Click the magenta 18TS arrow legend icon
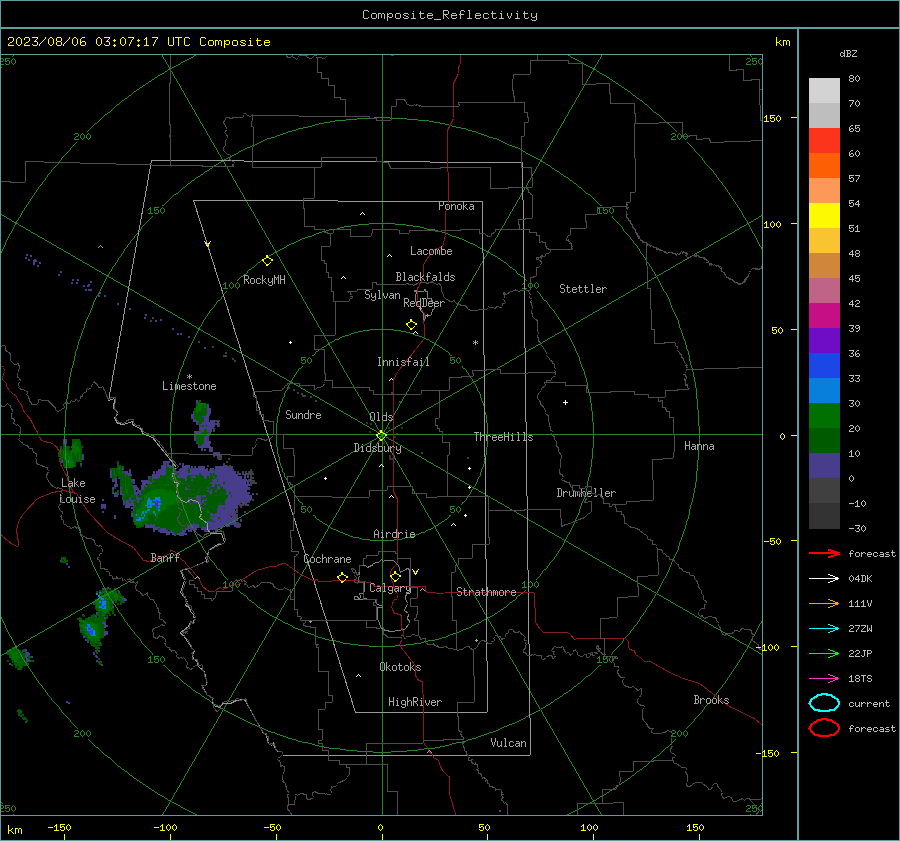 pyautogui.click(x=824, y=679)
